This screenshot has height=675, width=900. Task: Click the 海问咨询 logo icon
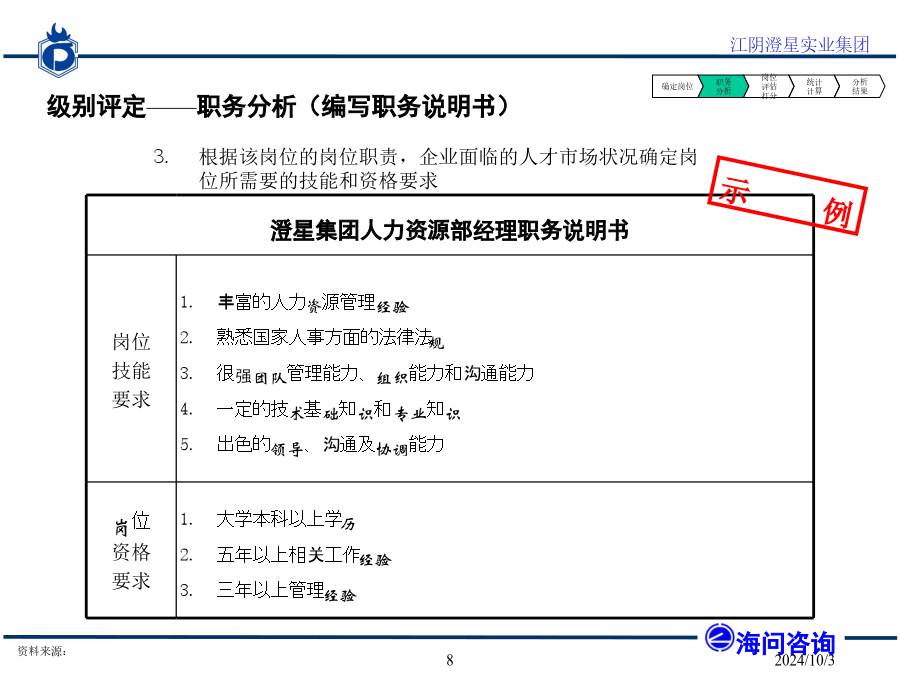(718, 639)
